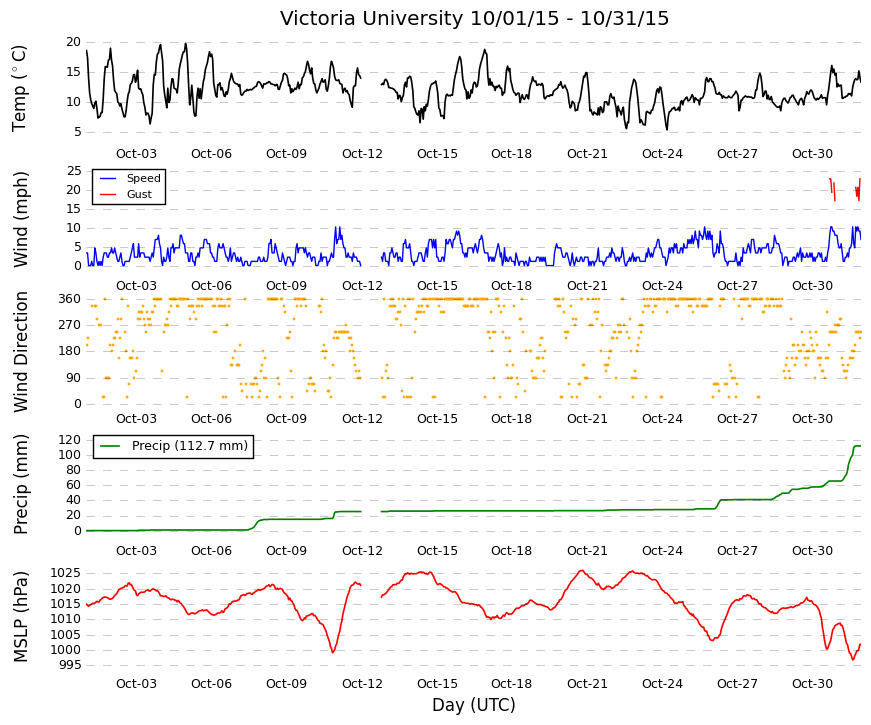Click the Wind (mph) axis label
The width and height of the screenshot is (871, 725).
tap(20, 219)
